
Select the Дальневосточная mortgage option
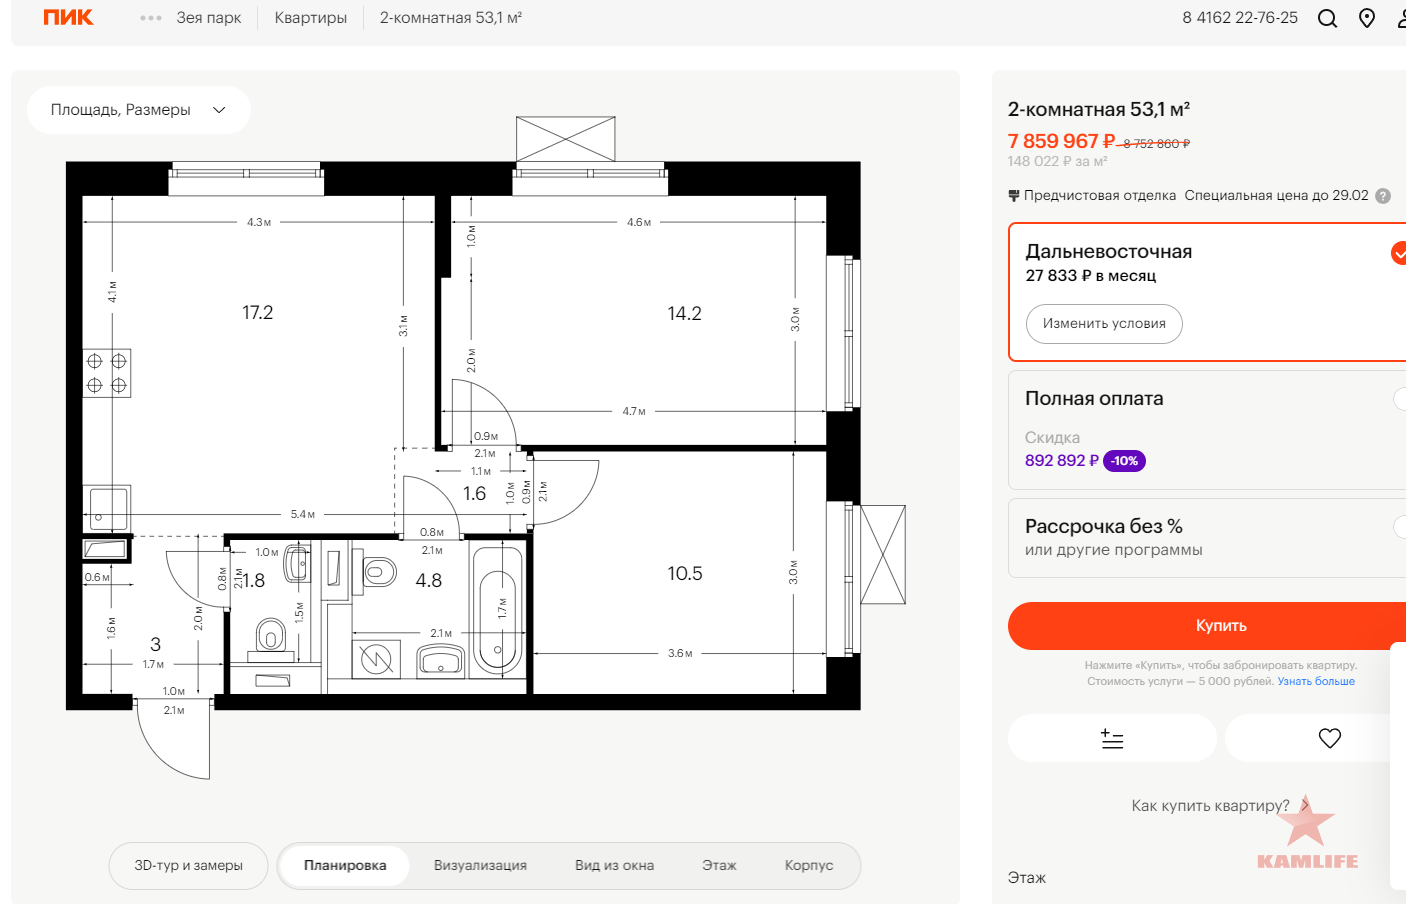pos(1207,292)
